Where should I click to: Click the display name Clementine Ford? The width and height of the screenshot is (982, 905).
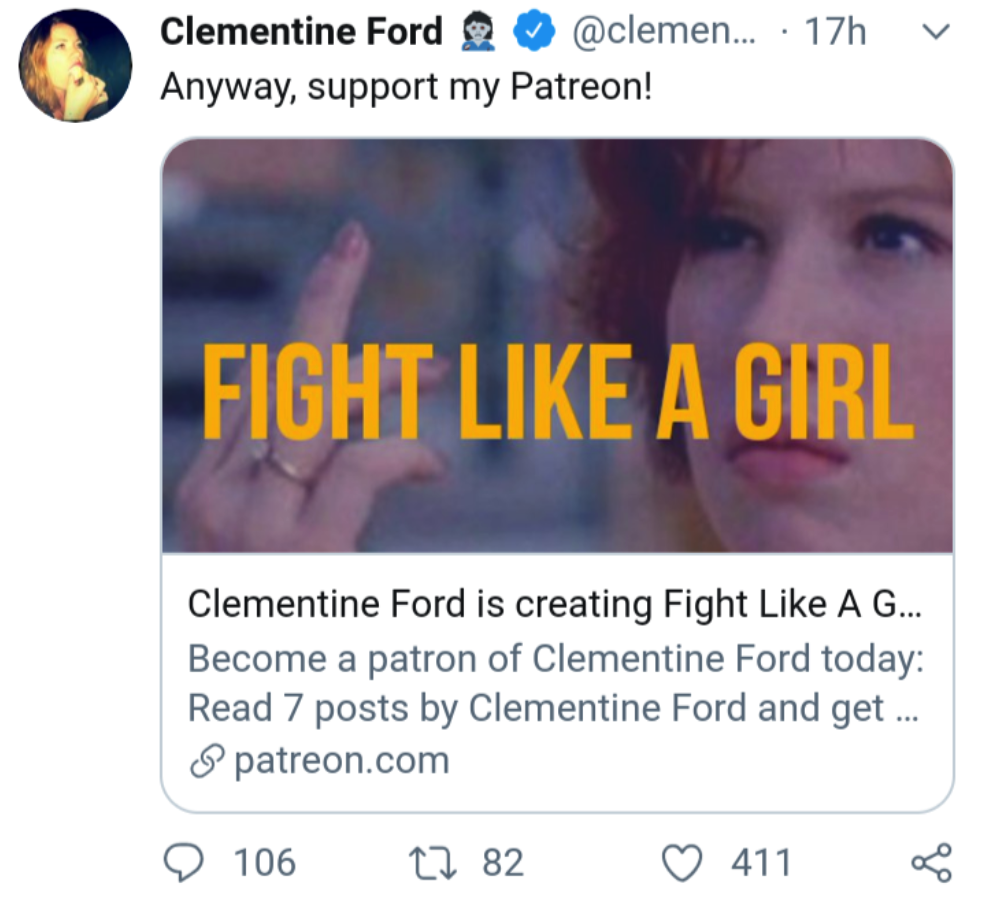(300, 33)
